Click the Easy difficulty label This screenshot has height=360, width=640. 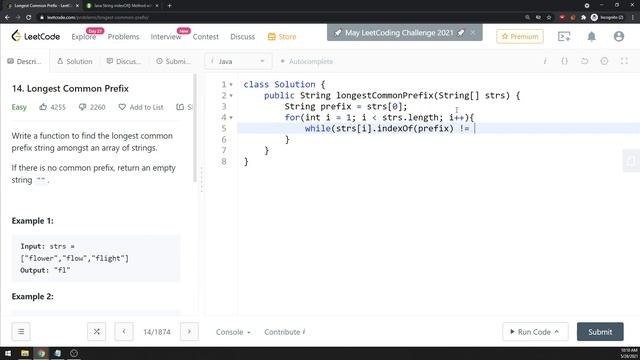tap(19, 107)
